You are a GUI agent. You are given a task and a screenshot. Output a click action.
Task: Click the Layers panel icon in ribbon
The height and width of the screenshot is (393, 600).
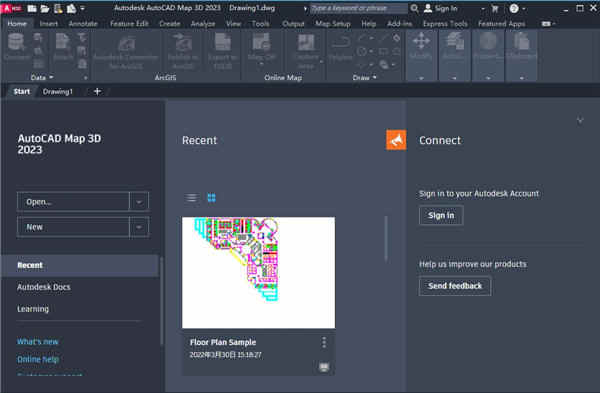454,41
